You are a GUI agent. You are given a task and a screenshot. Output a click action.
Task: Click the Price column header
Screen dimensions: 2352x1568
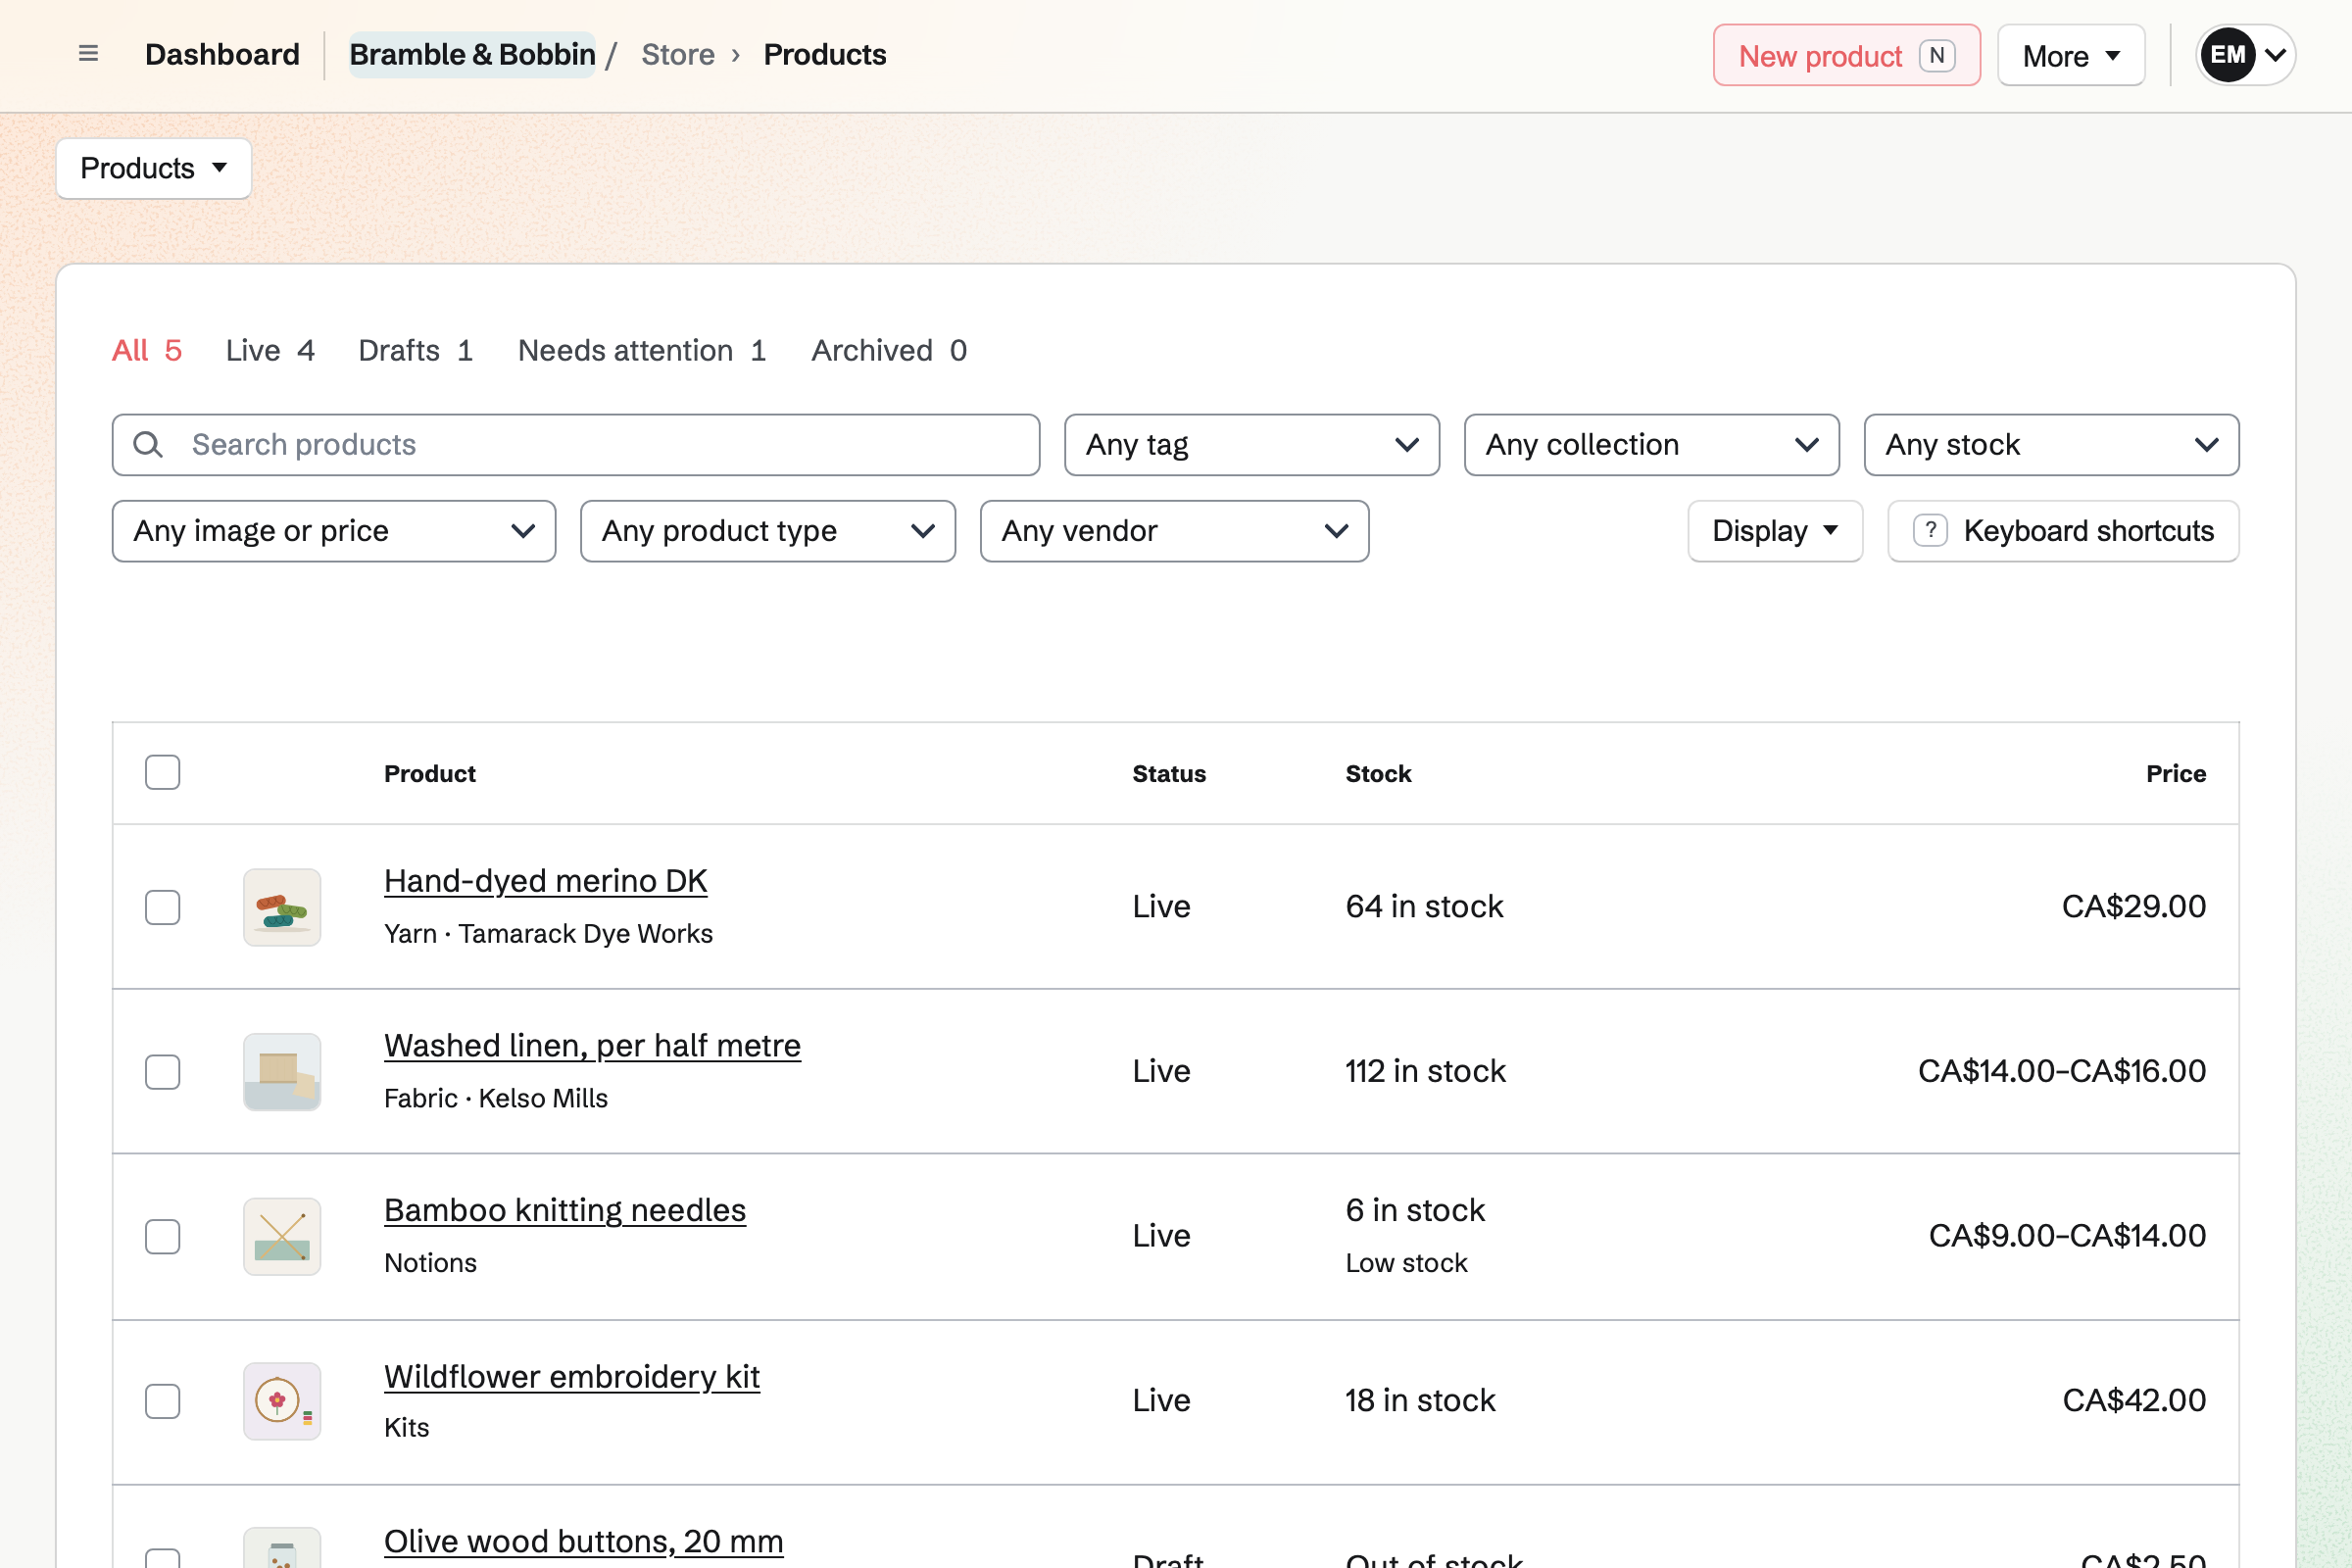[2176, 773]
